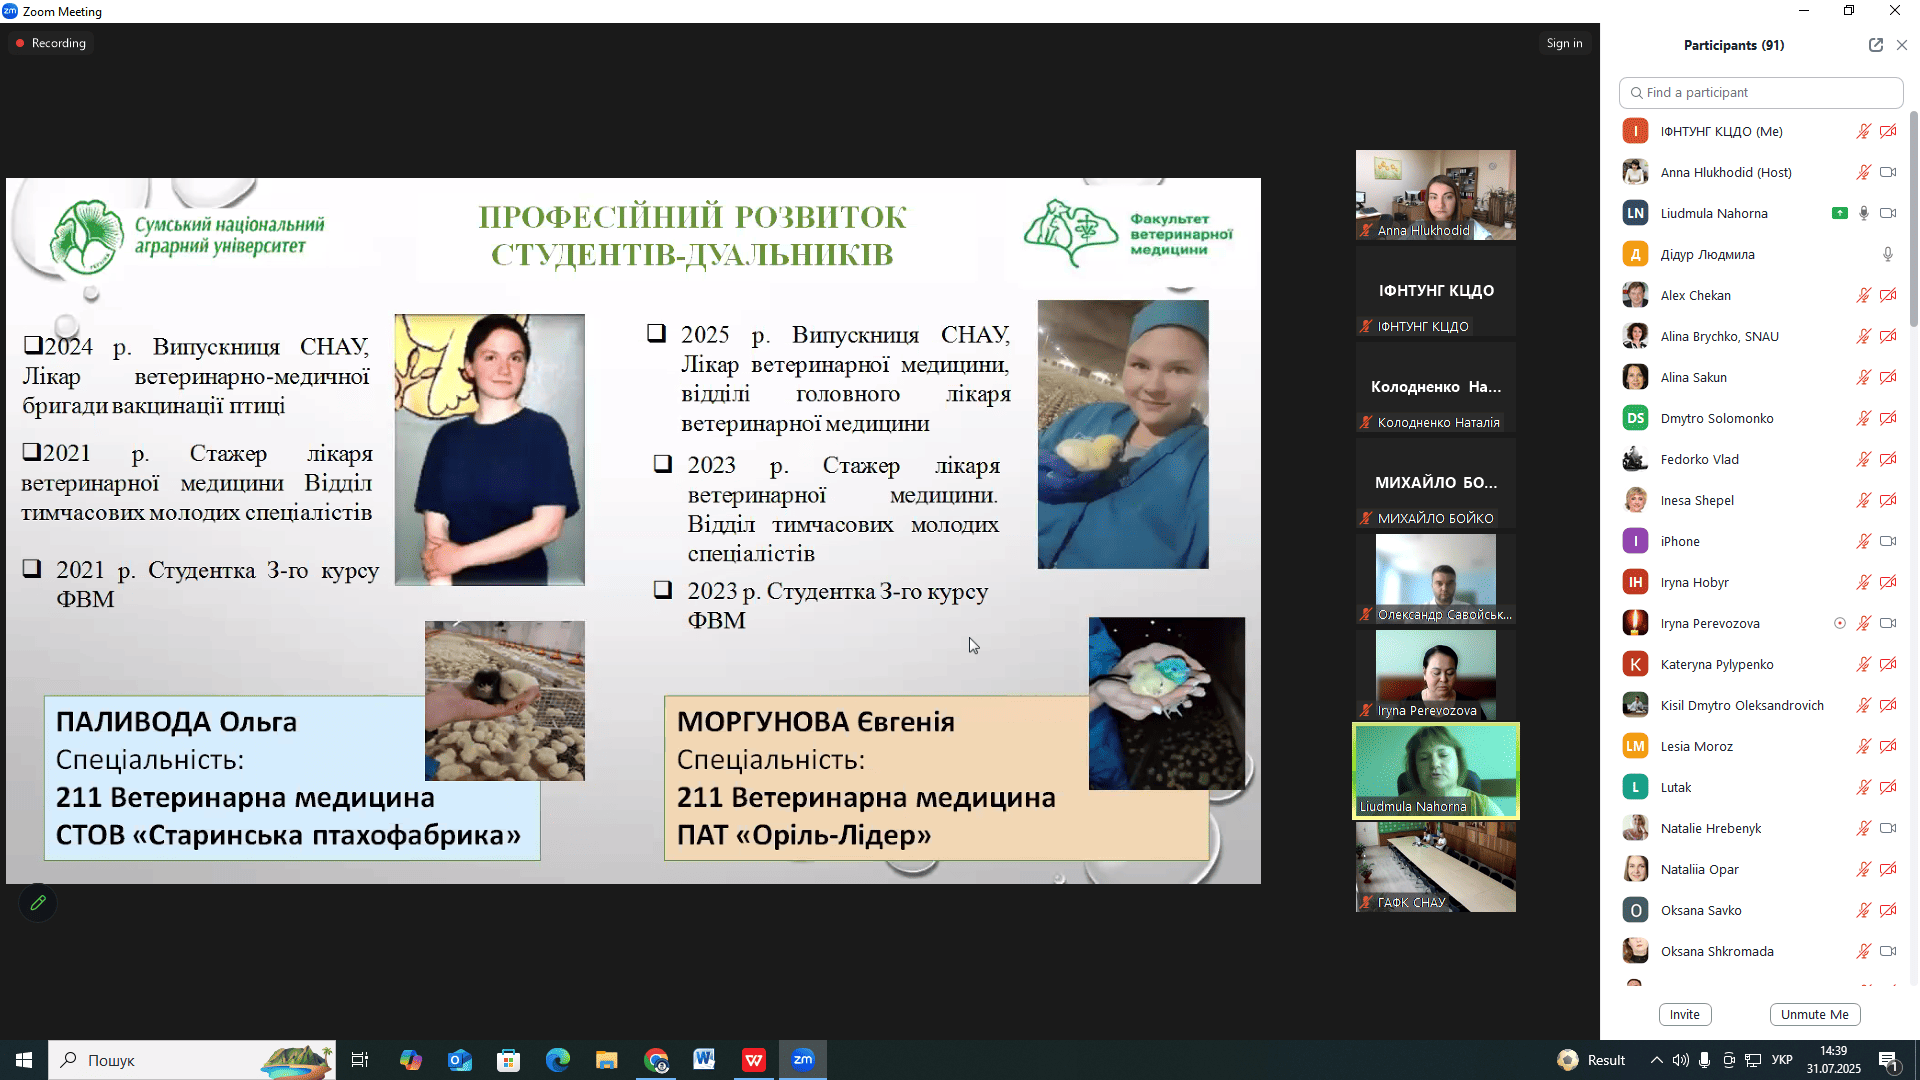This screenshot has height=1080, width=1920.
Task: Click Alina Sakun's camera off icon
Action: 1888,377
